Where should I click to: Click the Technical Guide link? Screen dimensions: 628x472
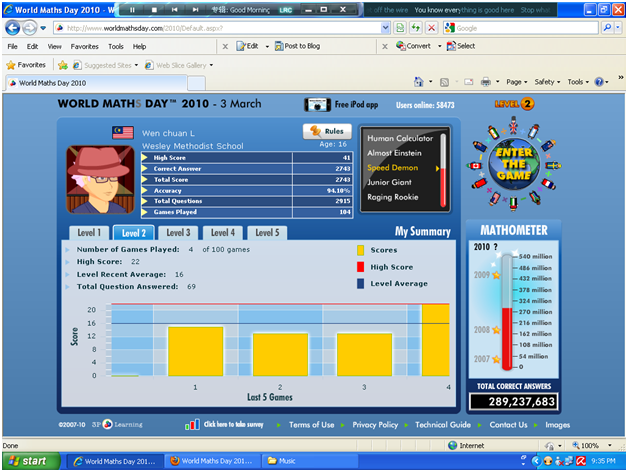[x=443, y=425]
